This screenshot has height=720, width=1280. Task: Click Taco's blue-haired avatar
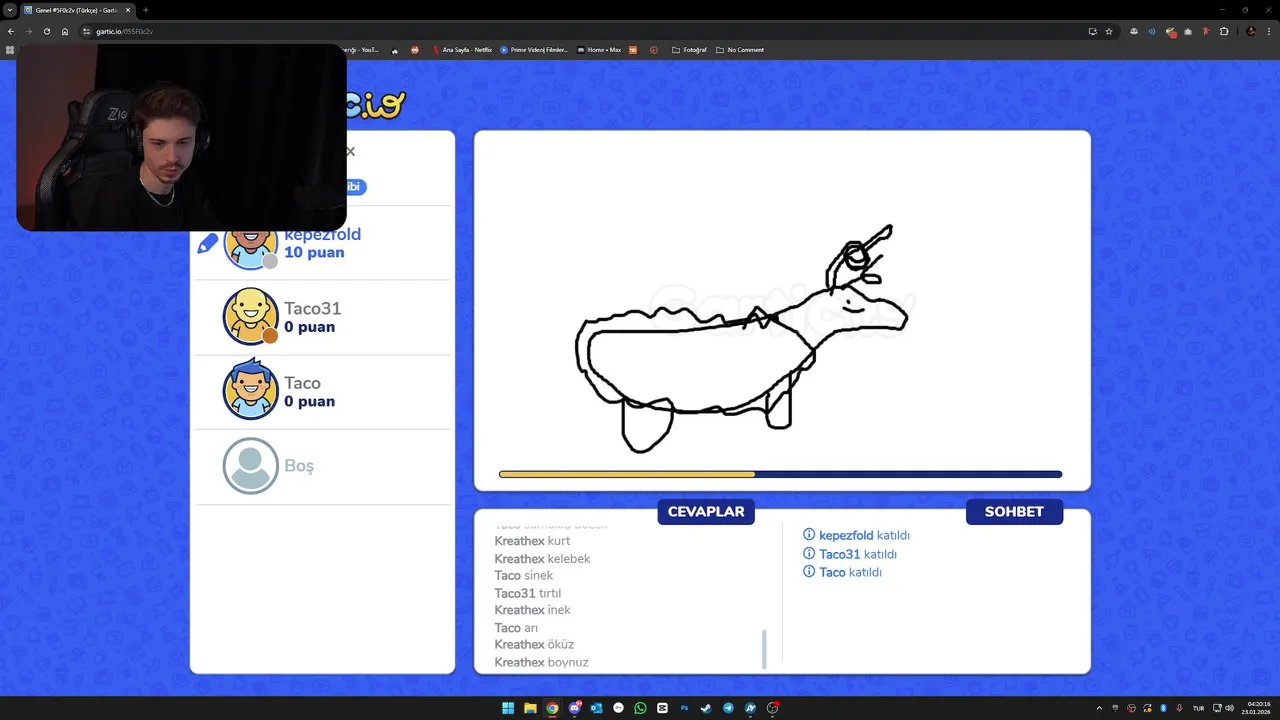[250, 390]
